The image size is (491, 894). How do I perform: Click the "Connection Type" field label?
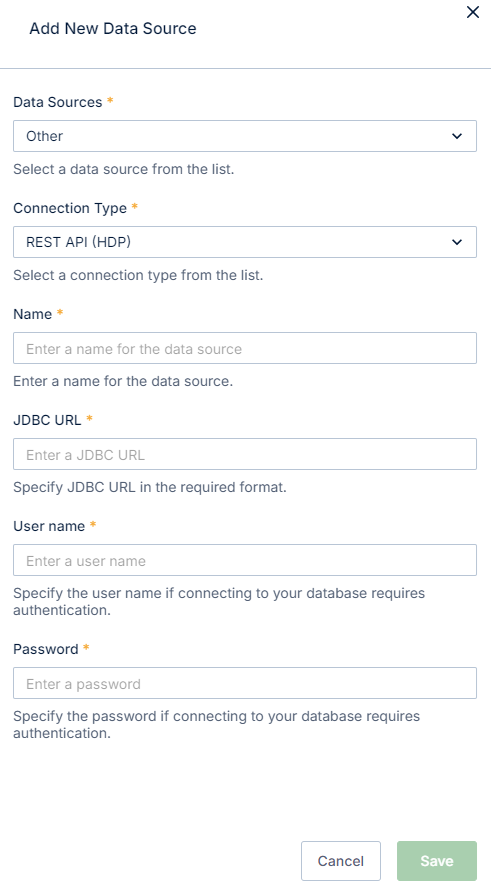pyautogui.click(x=70, y=208)
